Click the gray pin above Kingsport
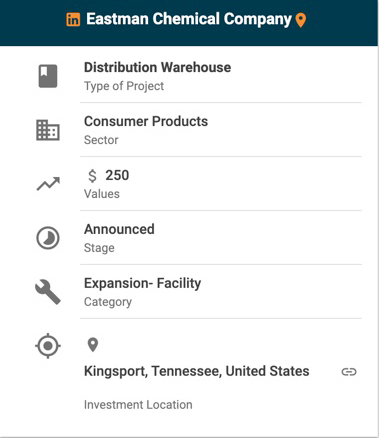The image size is (379, 438). (93, 345)
